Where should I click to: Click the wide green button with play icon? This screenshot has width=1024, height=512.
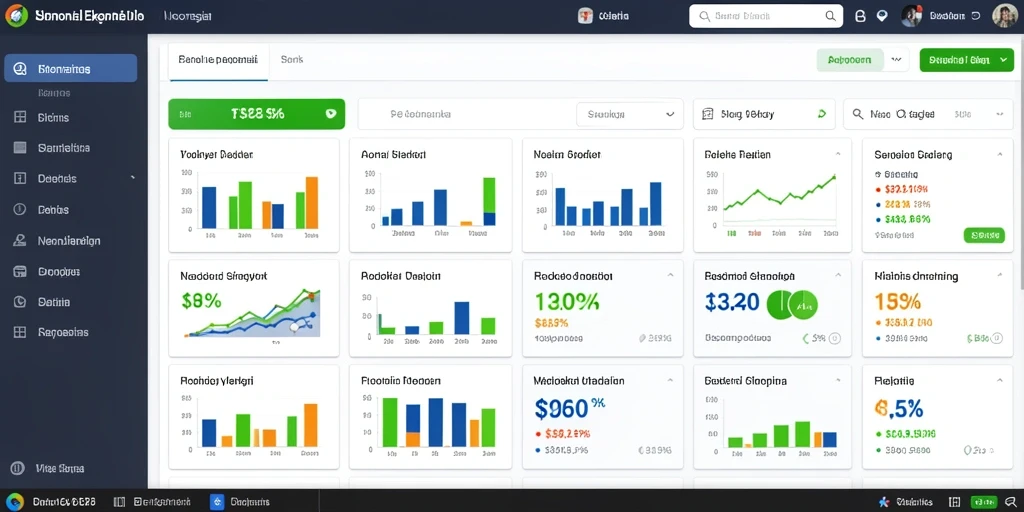tap(256, 114)
